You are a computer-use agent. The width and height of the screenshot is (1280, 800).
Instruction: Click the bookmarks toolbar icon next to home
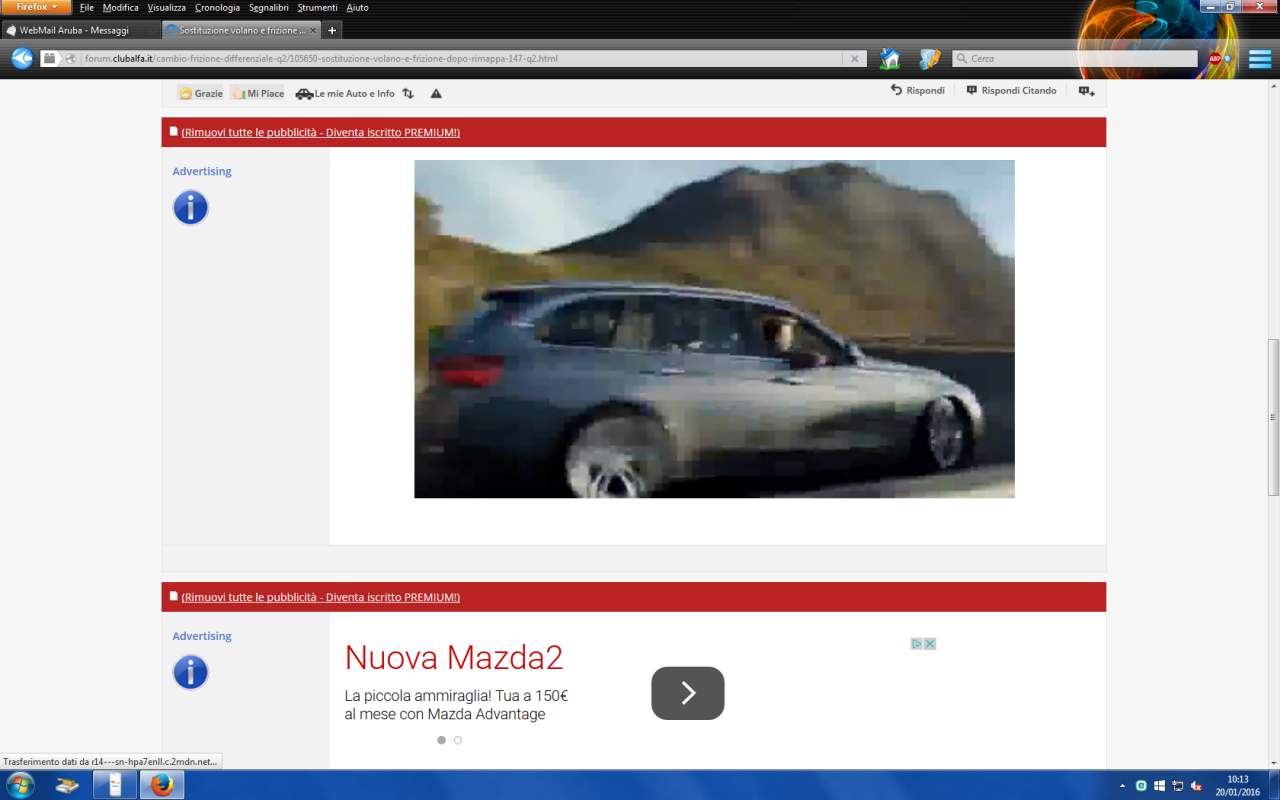click(930, 59)
